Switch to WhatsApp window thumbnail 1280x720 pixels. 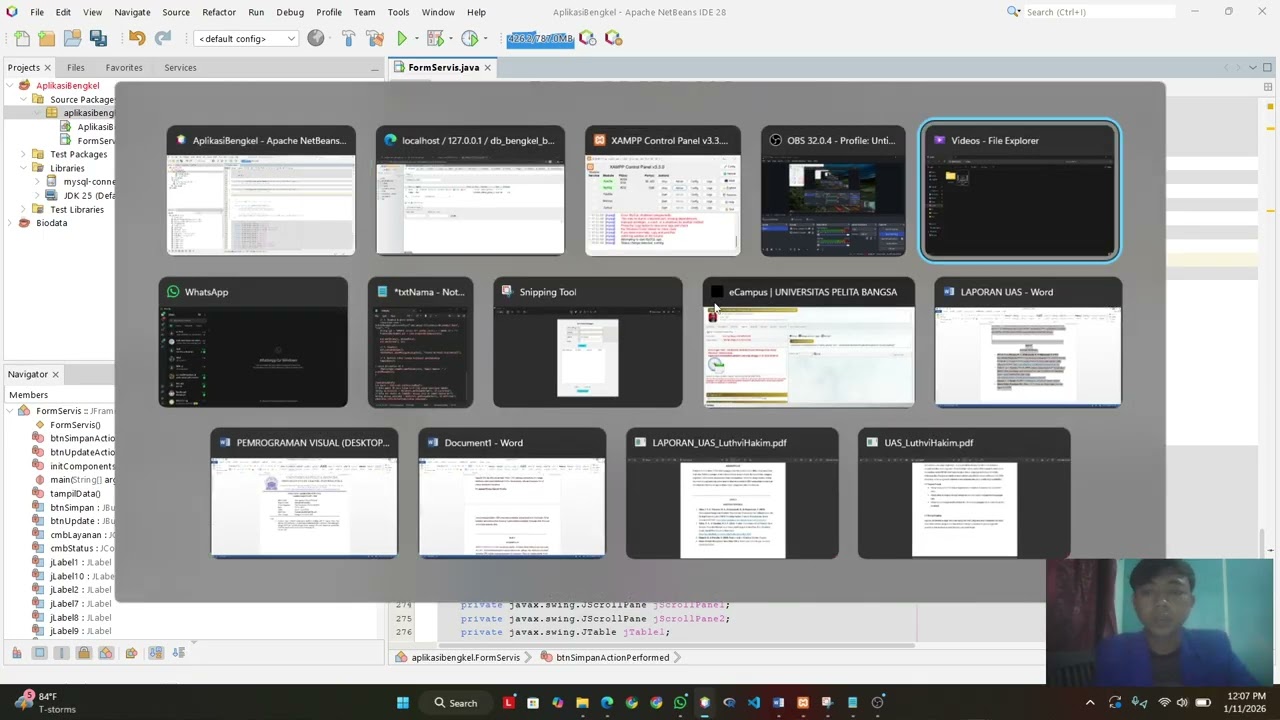[253, 342]
